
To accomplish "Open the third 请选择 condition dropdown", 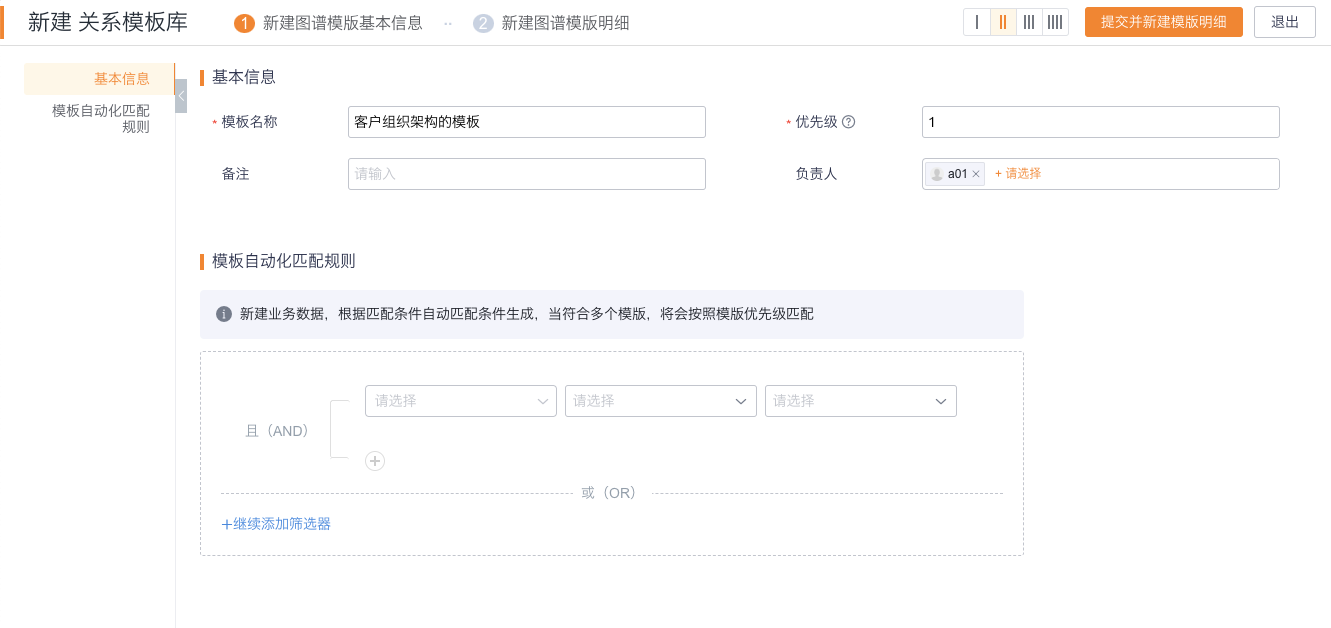I will coord(861,401).
